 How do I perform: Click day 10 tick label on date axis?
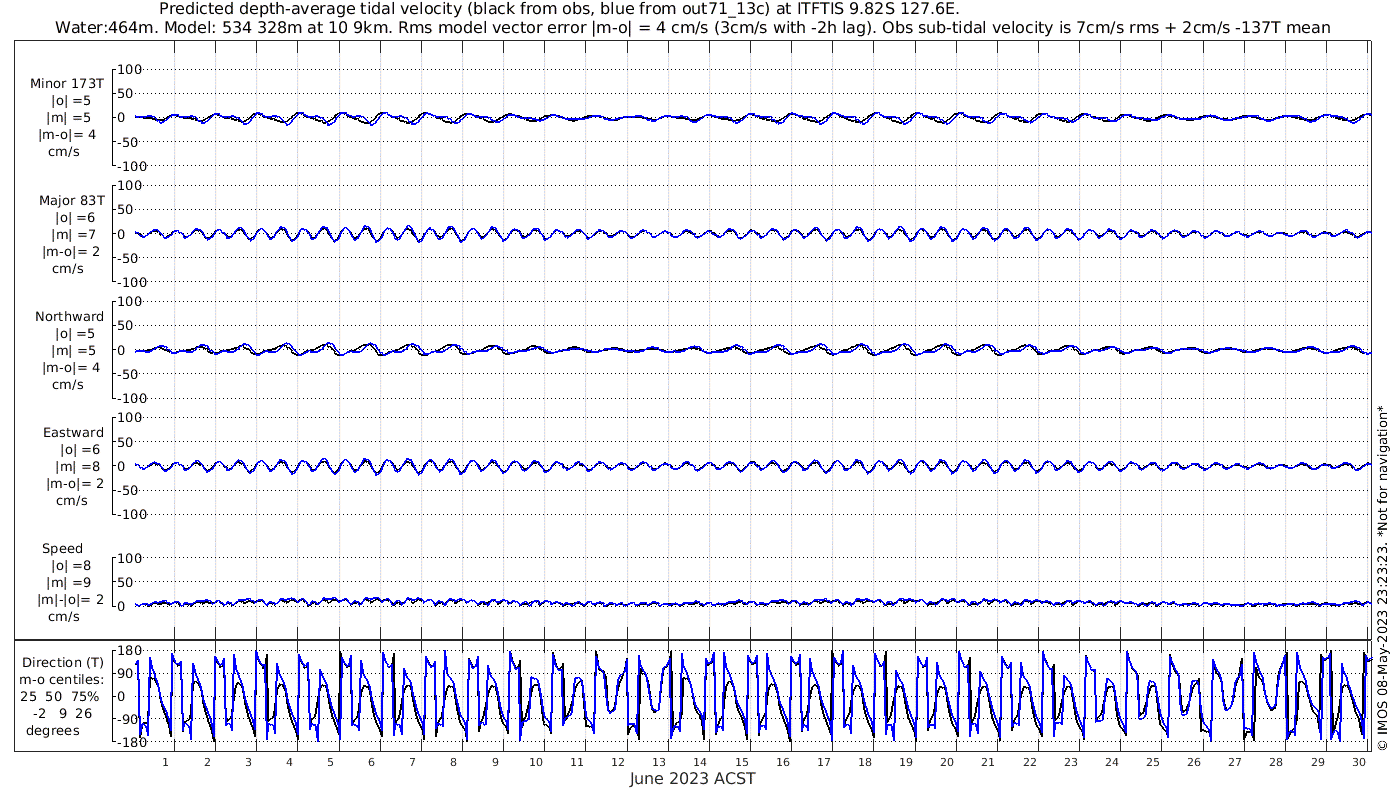coord(536,762)
